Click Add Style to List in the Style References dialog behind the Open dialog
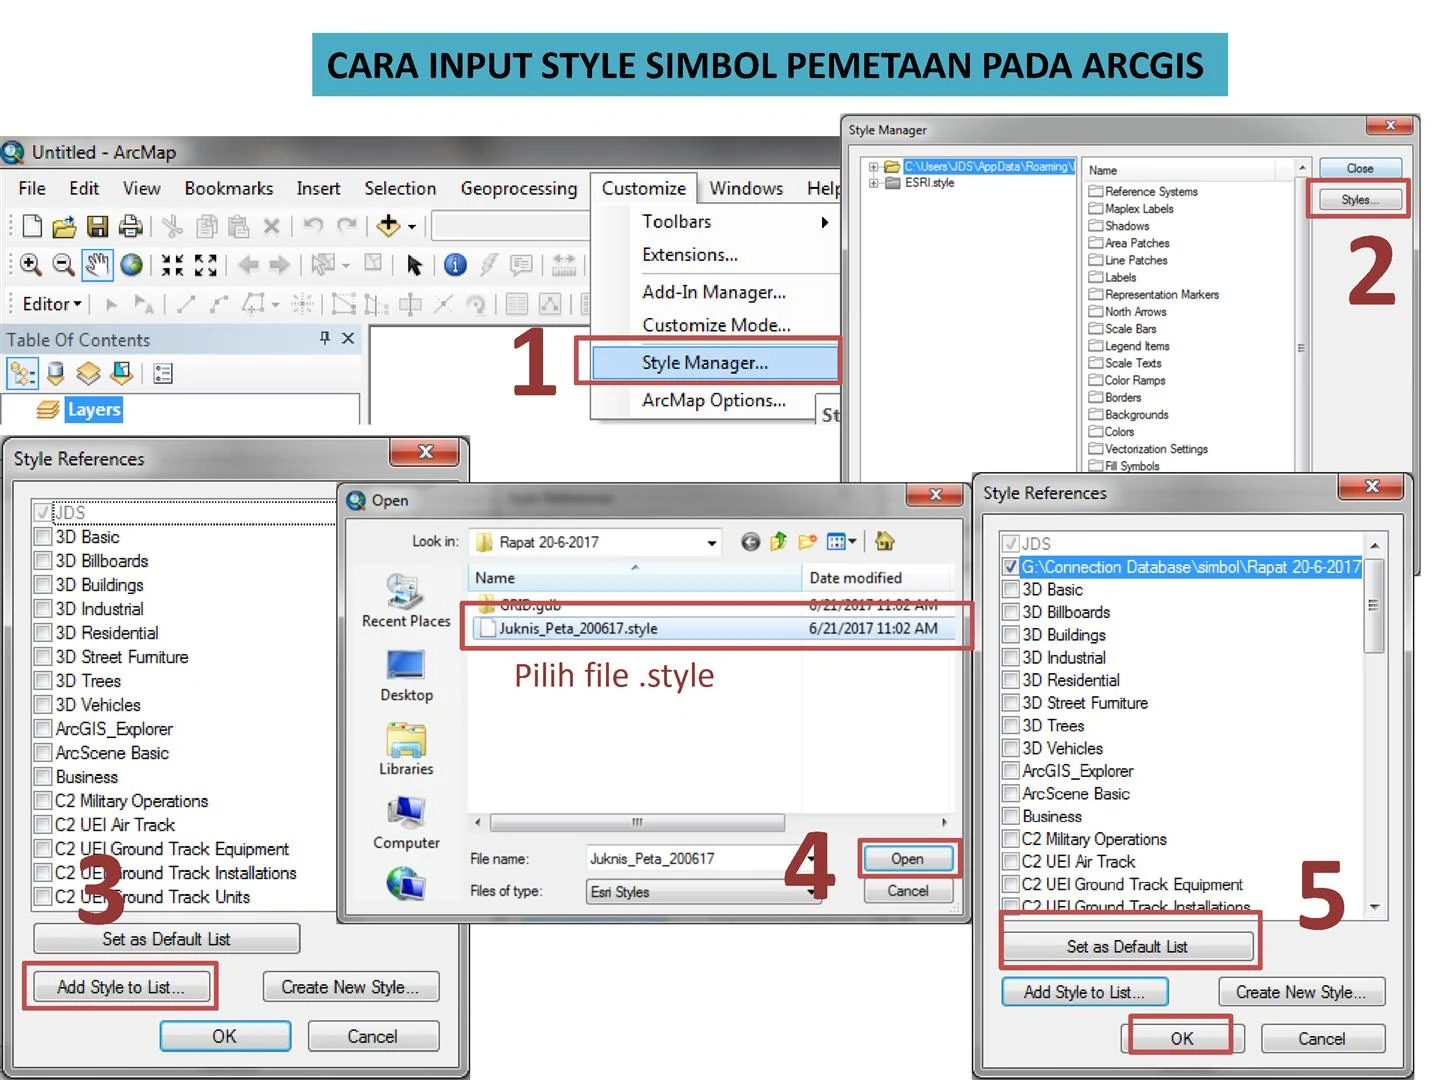 pos(121,987)
